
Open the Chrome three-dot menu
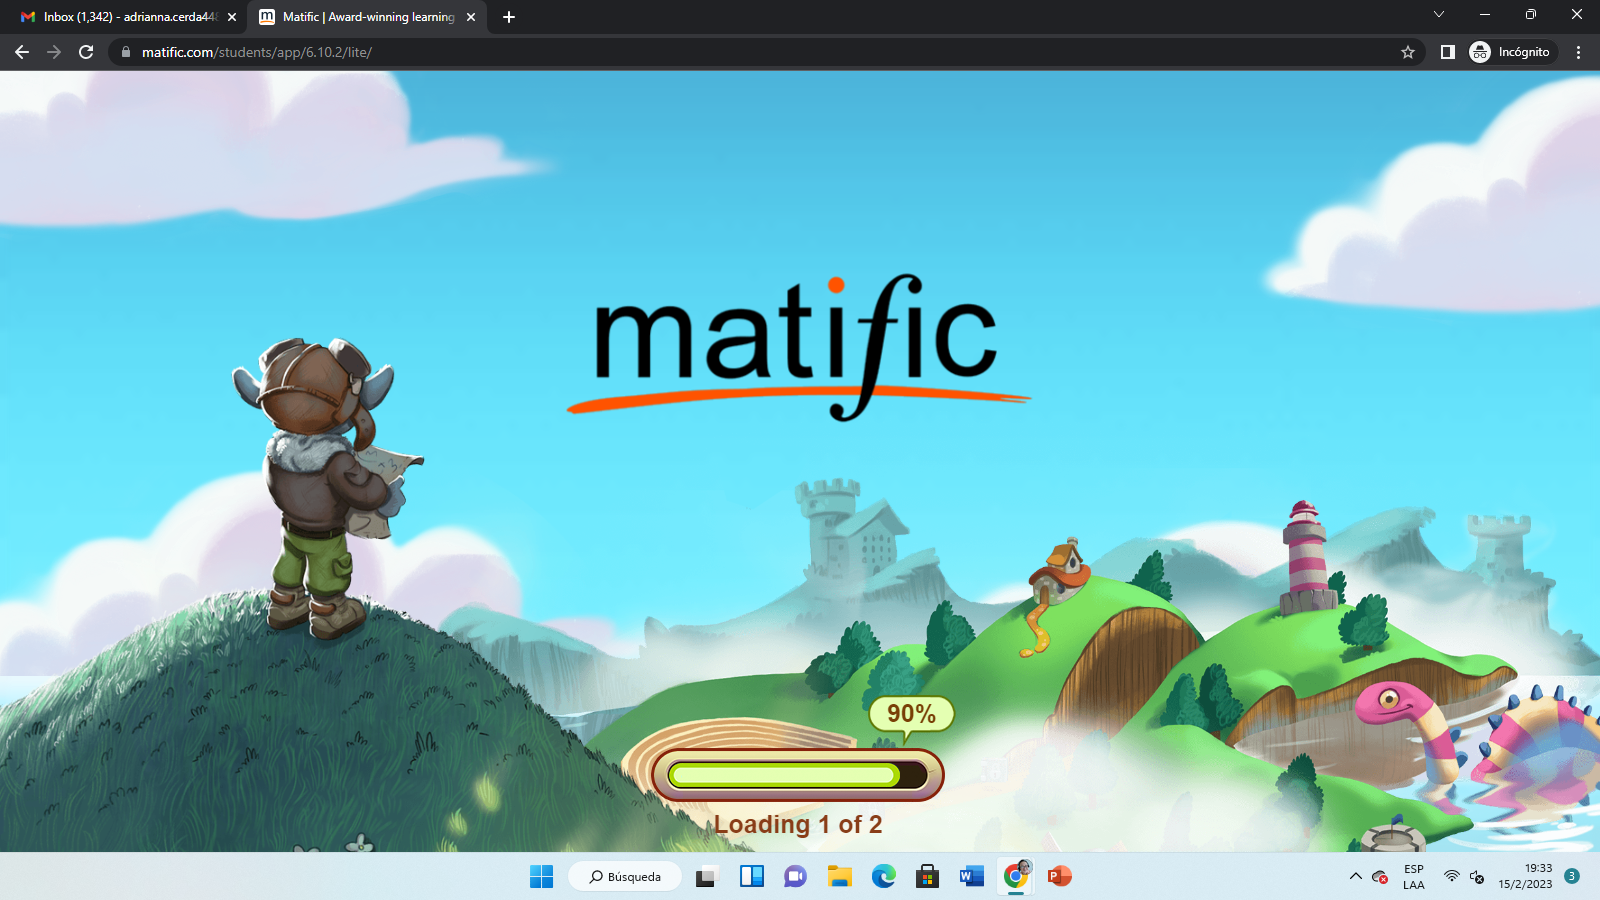[1579, 52]
